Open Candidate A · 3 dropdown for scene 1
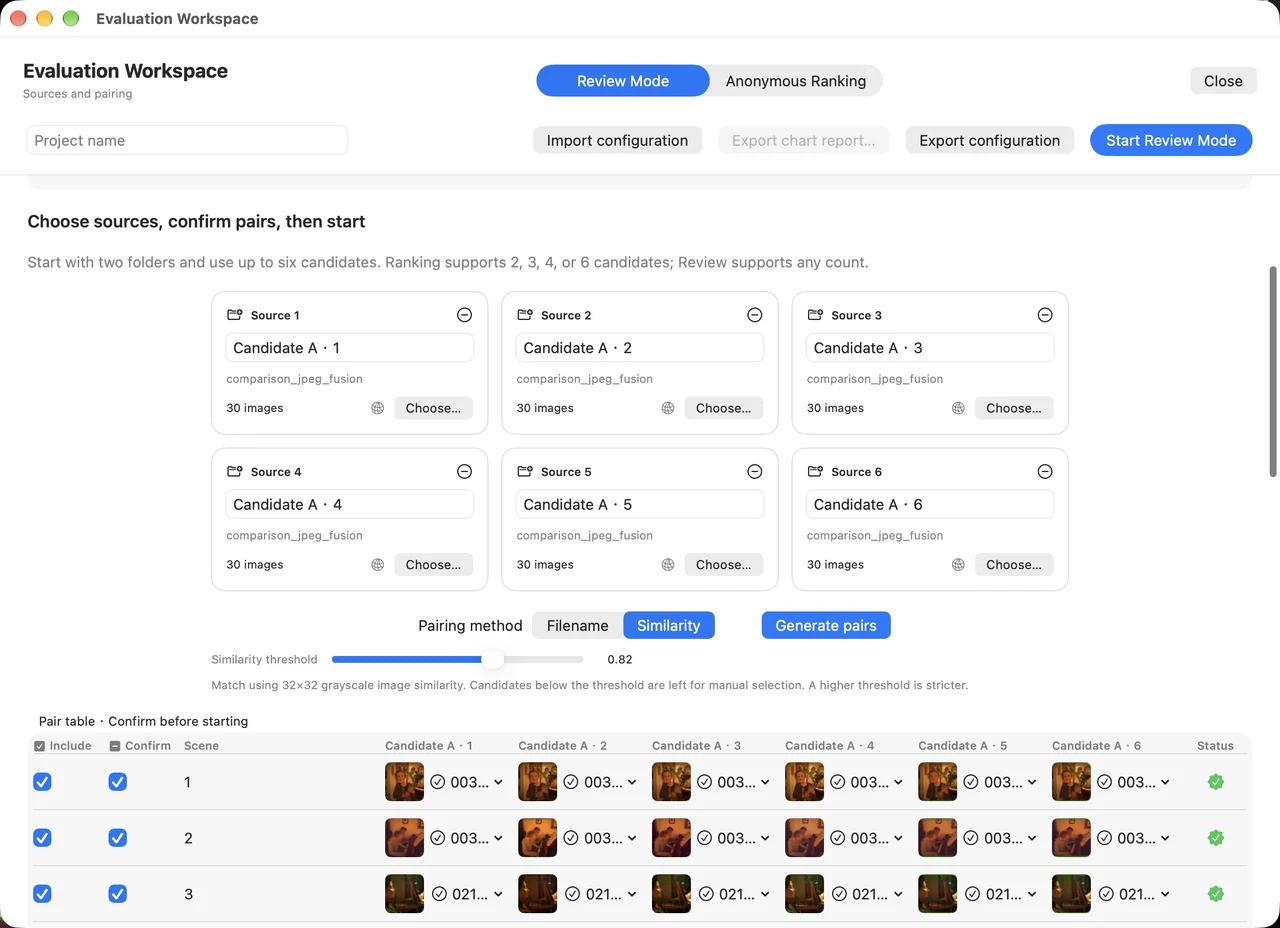Screen dimensions: 1280x928 734,782
